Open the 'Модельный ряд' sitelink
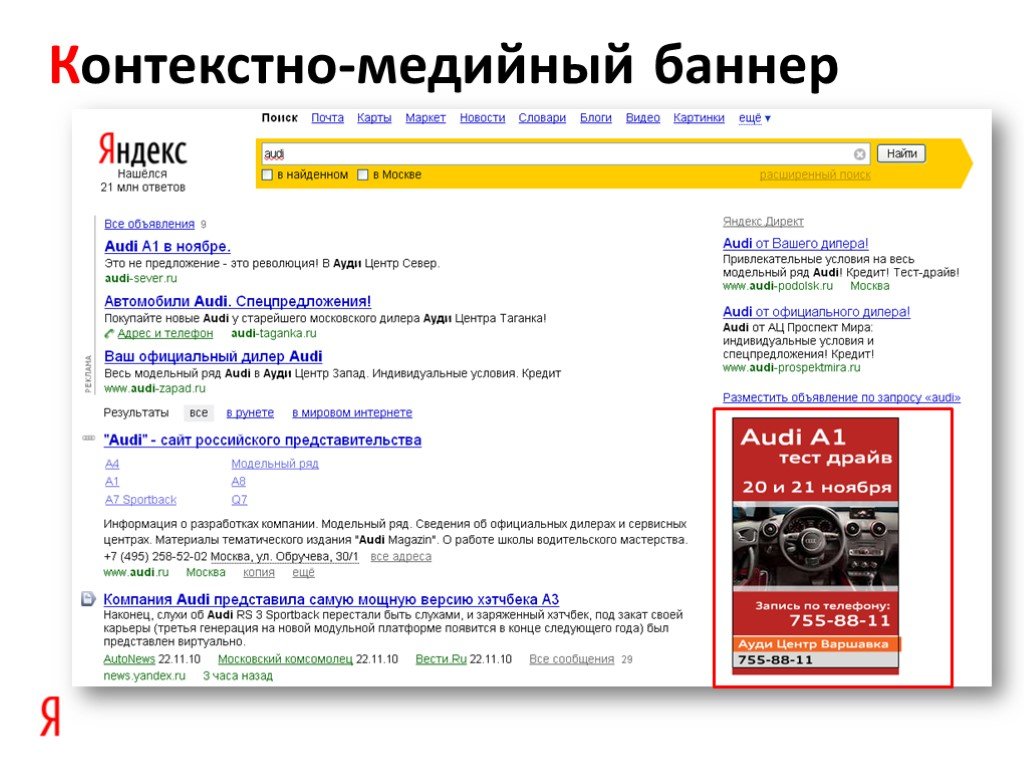The height and width of the screenshot is (768, 1024). pos(275,464)
